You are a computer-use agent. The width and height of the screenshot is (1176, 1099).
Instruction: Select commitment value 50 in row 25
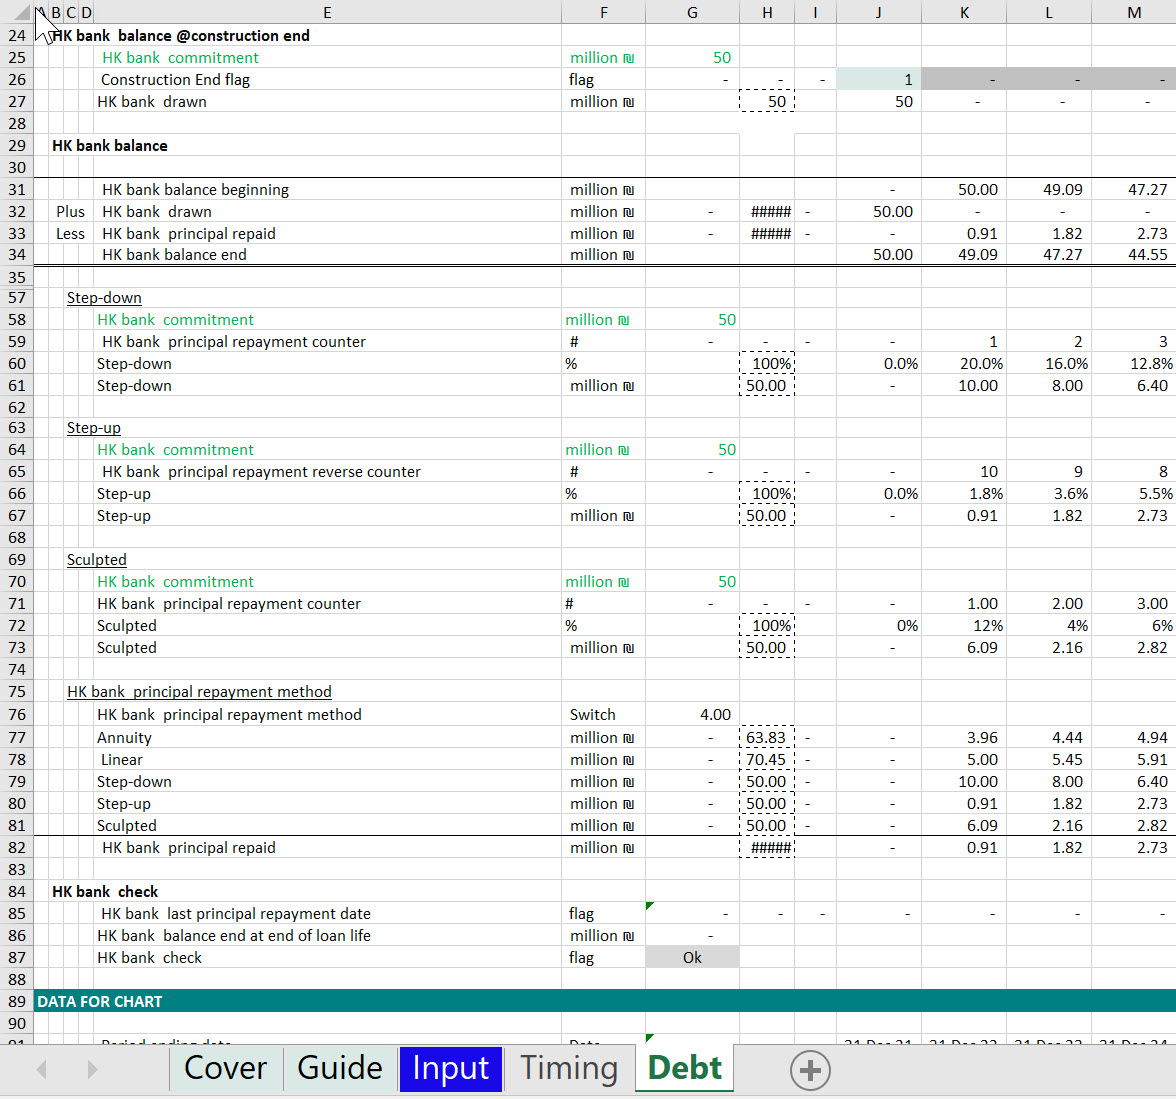[x=692, y=58]
